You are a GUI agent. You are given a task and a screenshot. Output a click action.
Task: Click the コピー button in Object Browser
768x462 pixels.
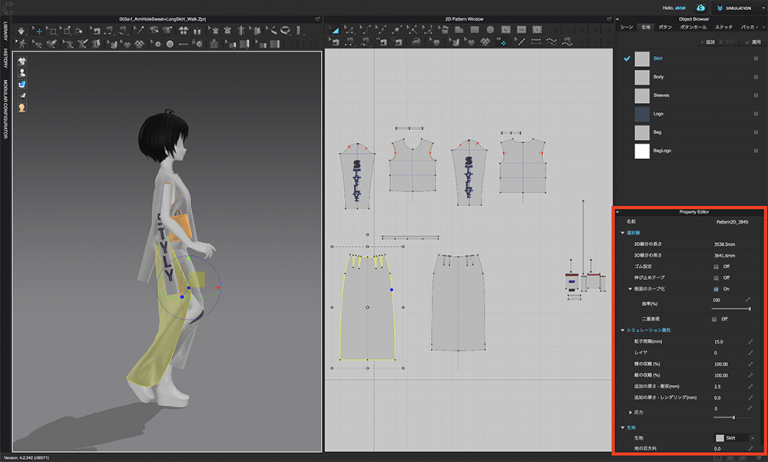click(x=728, y=42)
